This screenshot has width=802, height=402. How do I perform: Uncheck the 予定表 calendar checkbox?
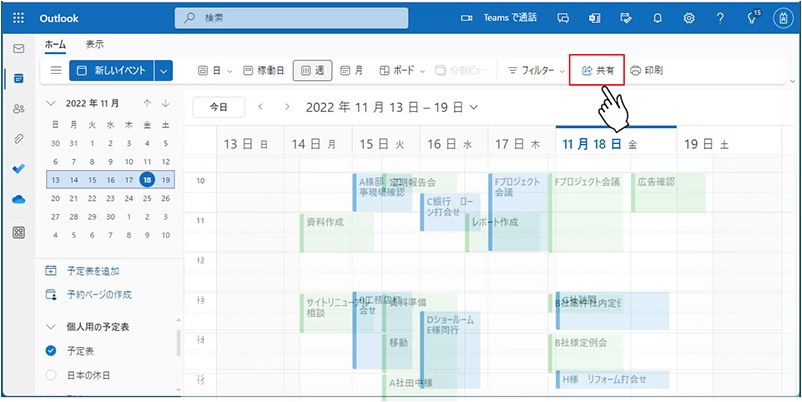[51, 351]
